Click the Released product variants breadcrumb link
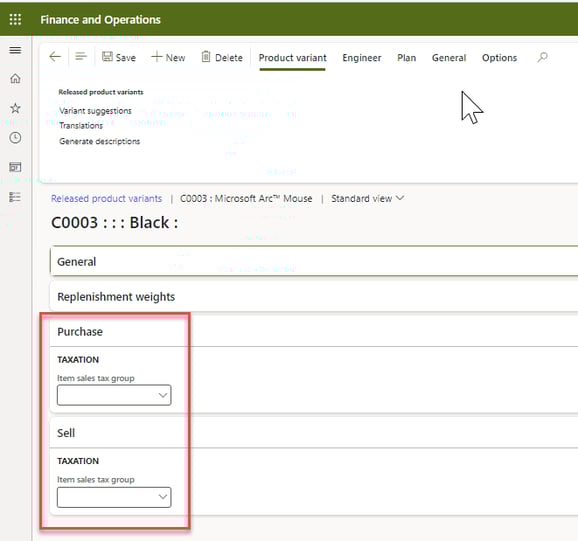 tap(107, 199)
